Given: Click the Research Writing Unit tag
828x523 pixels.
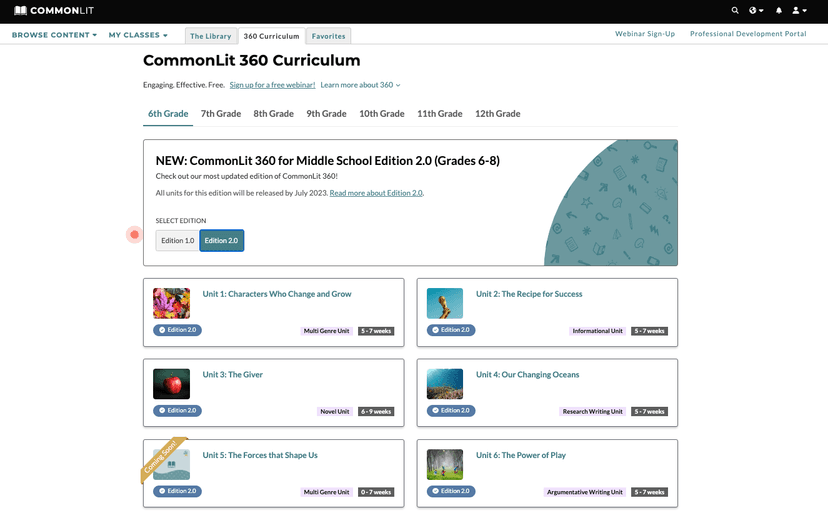Looking at the screenshot, I should click(592, 412).
